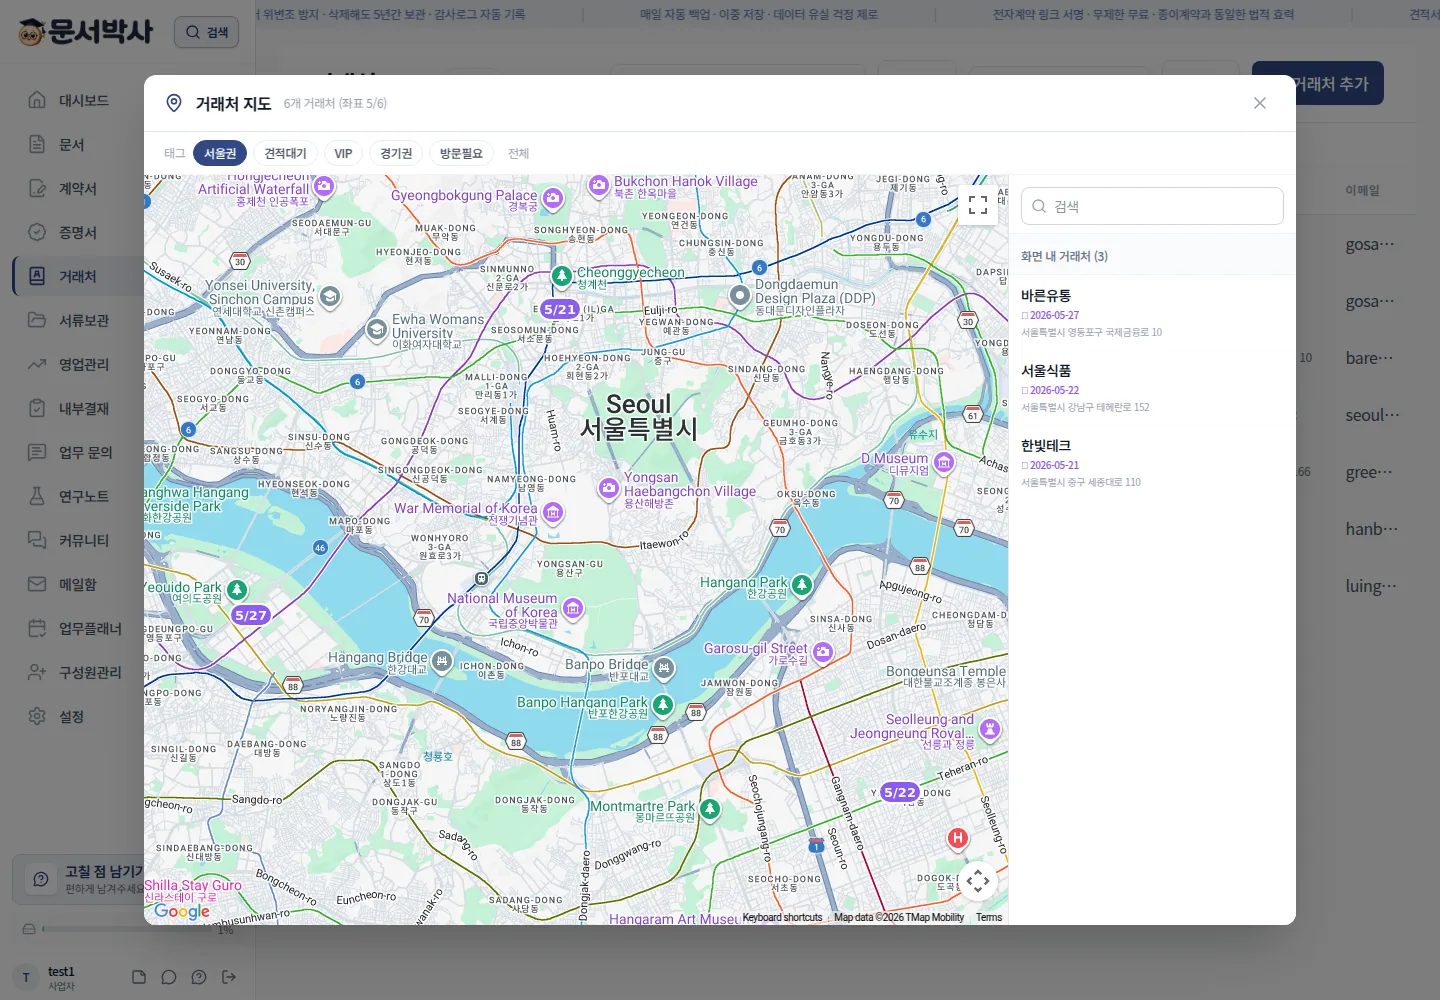Viewport: 1440px width, 1000px height.
Task: Click the War Memorial of Korea icon
Action: click(553, 513)
